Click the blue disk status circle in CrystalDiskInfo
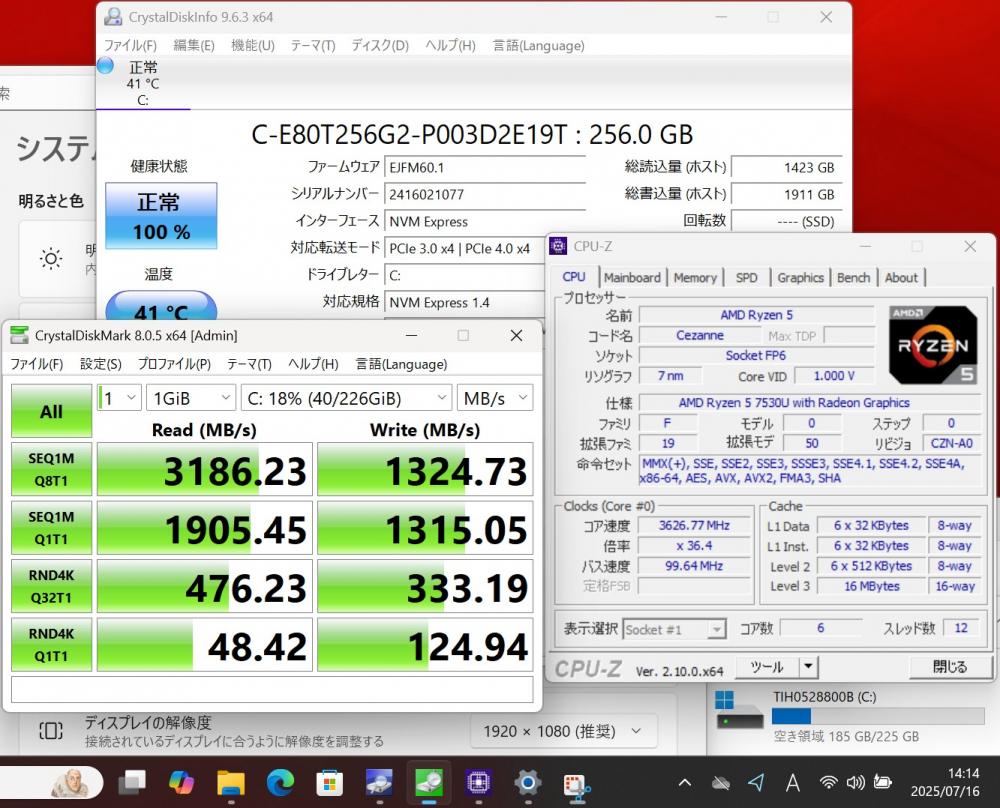1000x808 pixels. 105,66
